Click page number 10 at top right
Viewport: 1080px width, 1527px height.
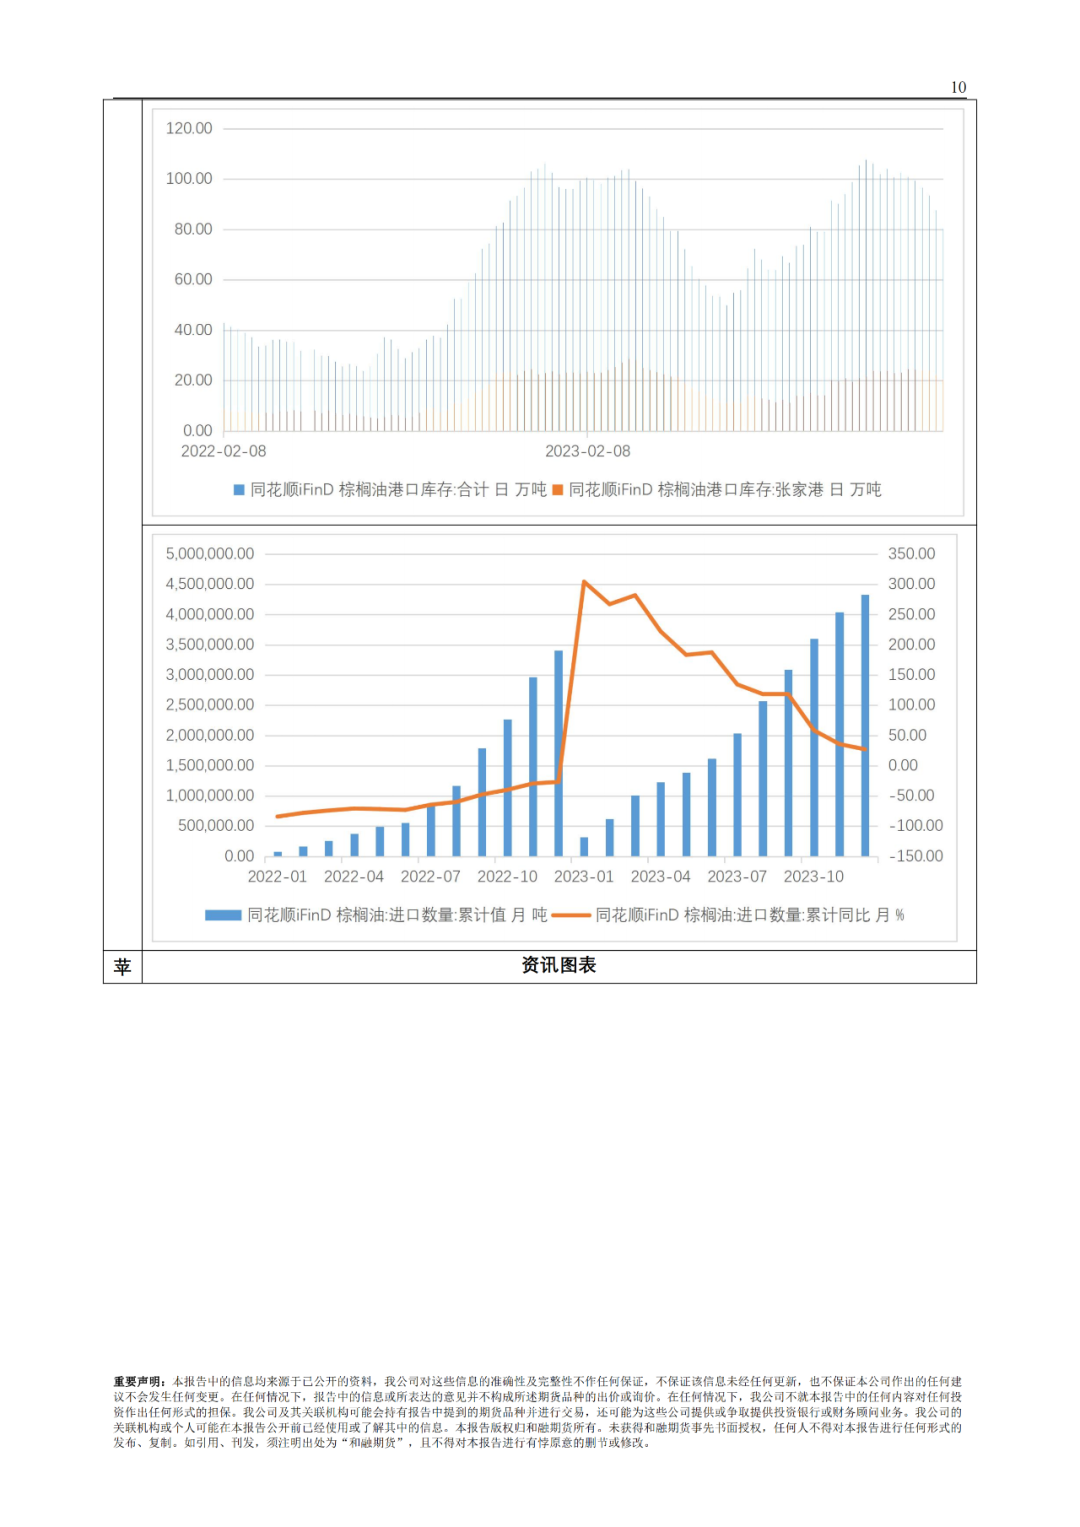[x=958, y=87]
